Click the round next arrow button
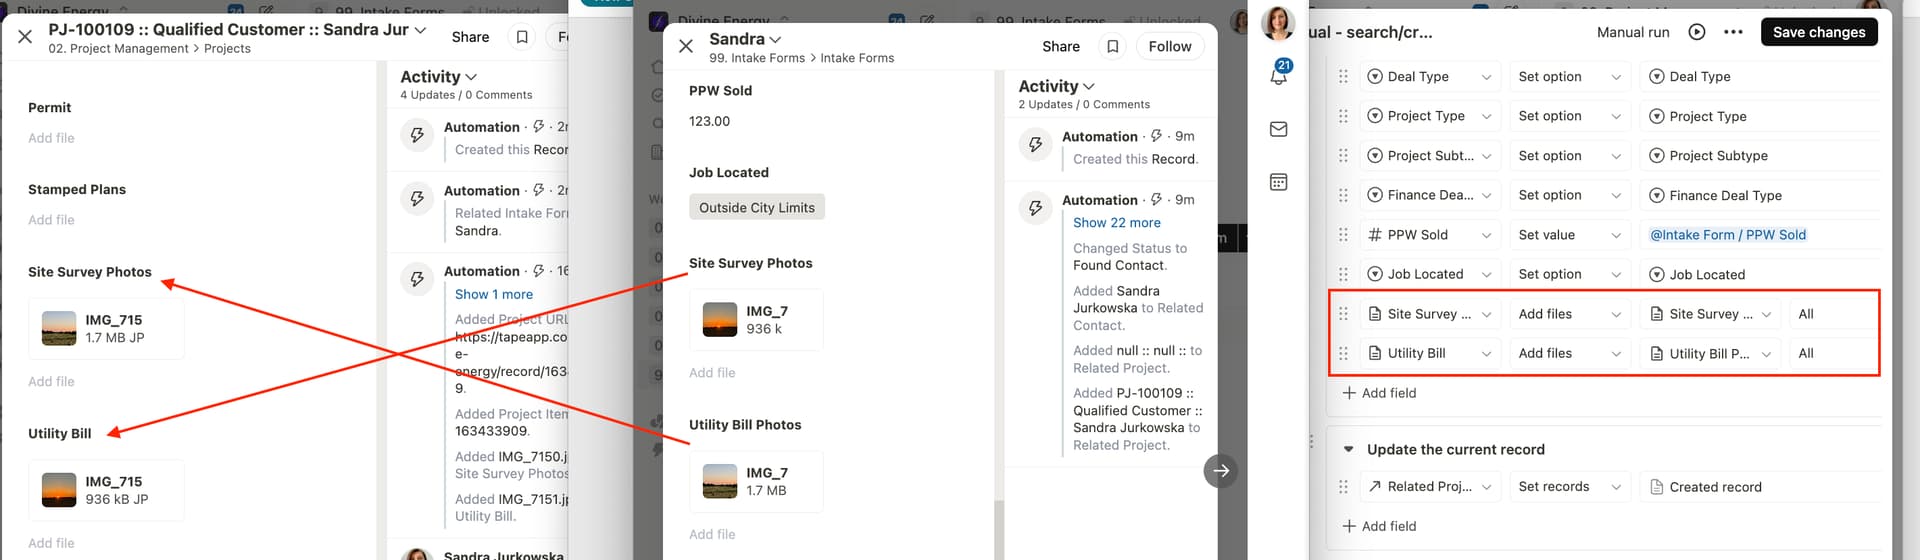Viewport: 1920px width, 560px height. tap(1221, 471)
